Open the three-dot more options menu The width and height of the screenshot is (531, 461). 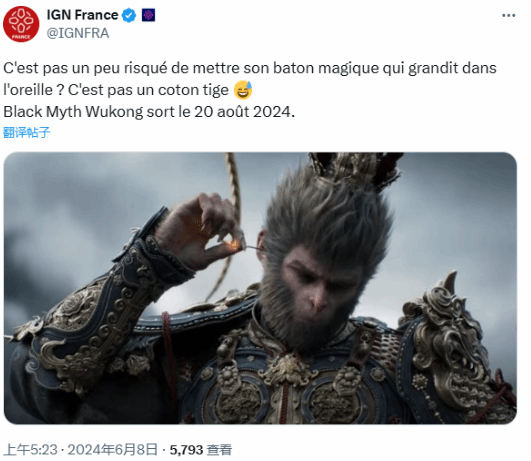[x=509, y=15]
